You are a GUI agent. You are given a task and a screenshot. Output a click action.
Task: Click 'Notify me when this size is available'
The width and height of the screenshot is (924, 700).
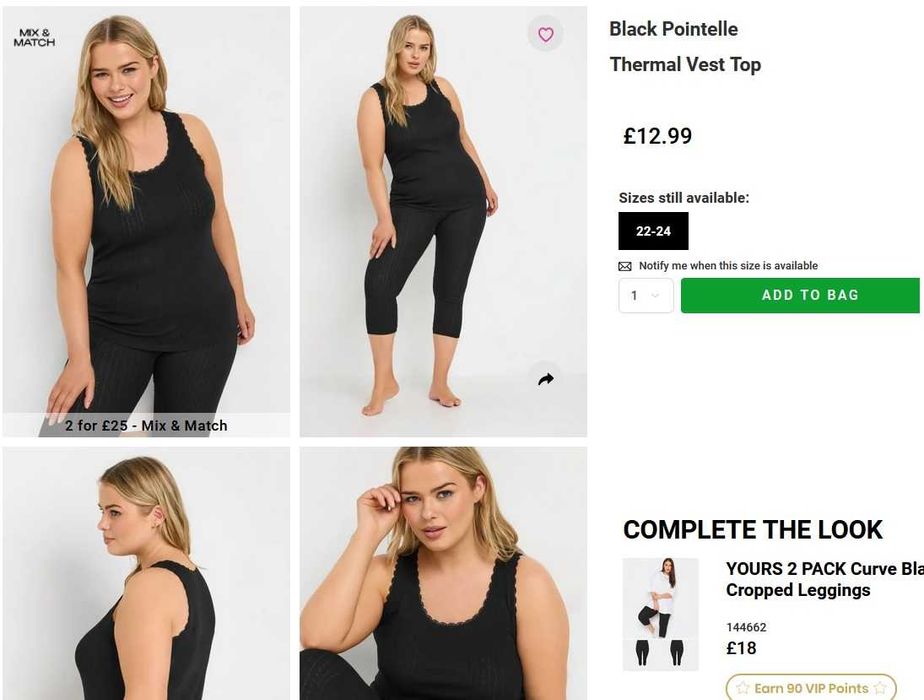(x=728, y=266)
